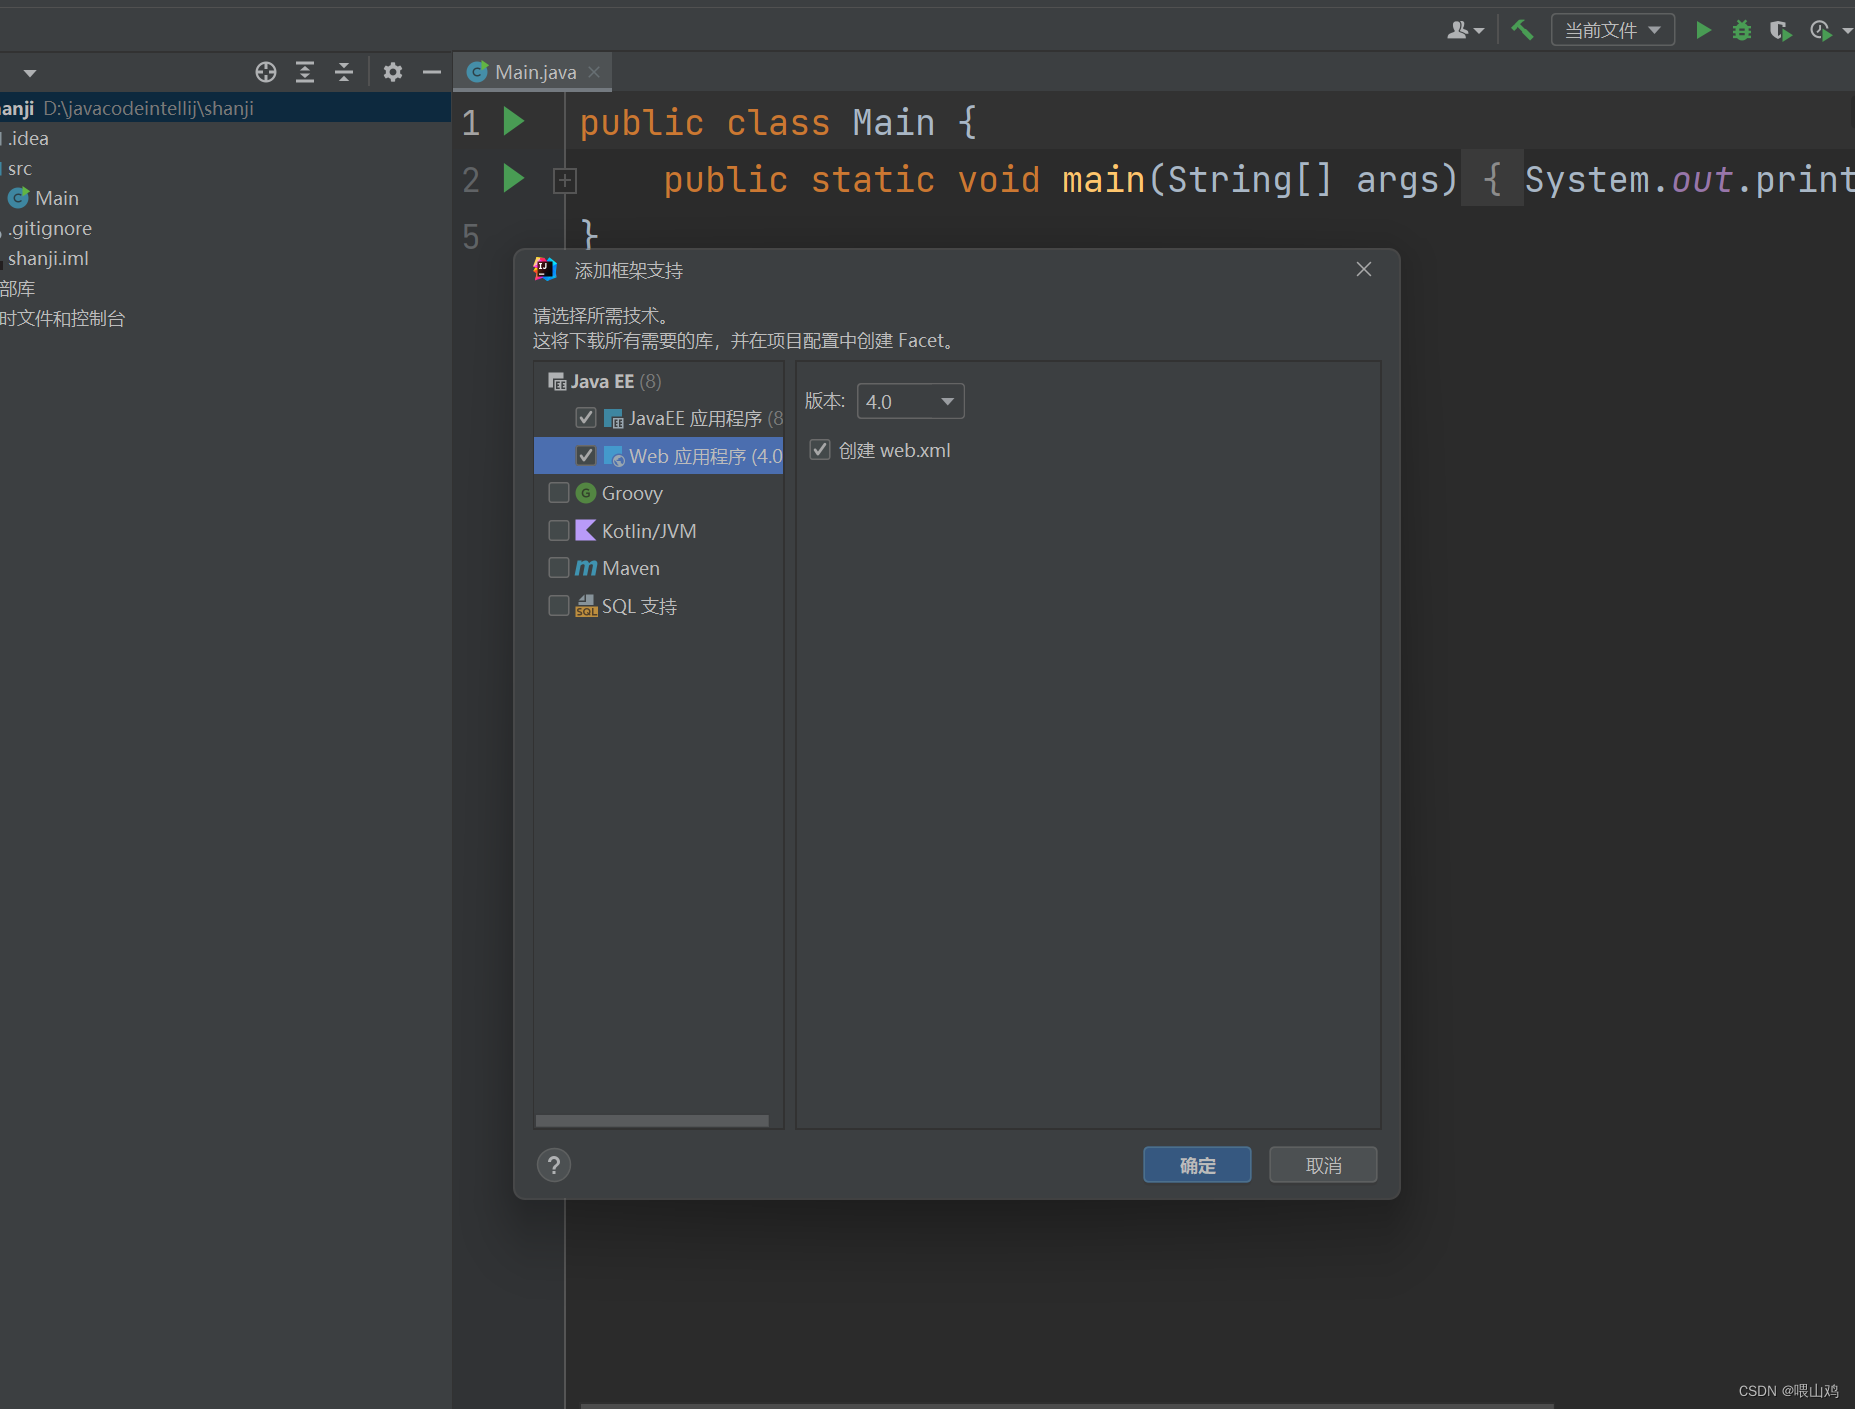
Task: Click the framework list horizontal scrollbar
Action: coord(652,1121)
